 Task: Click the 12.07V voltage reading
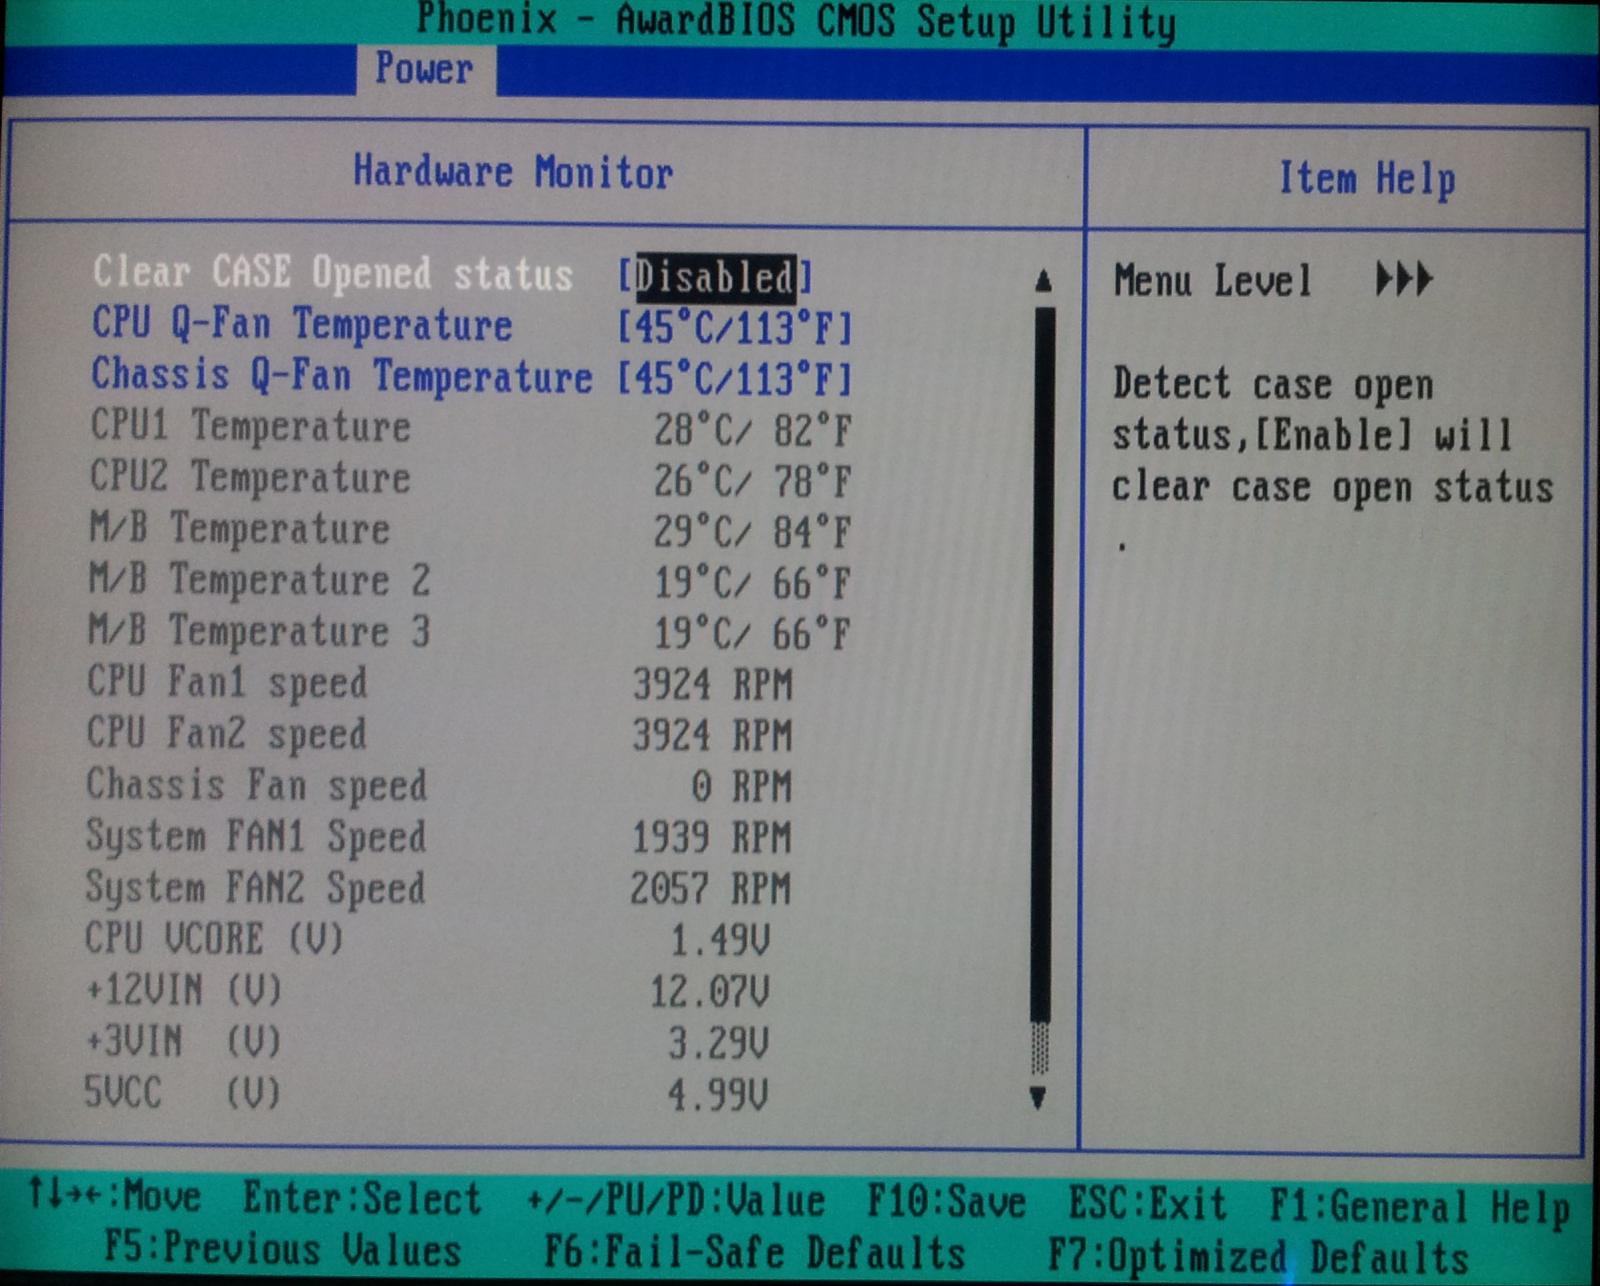pyautogui.click(x=710, y=993)
